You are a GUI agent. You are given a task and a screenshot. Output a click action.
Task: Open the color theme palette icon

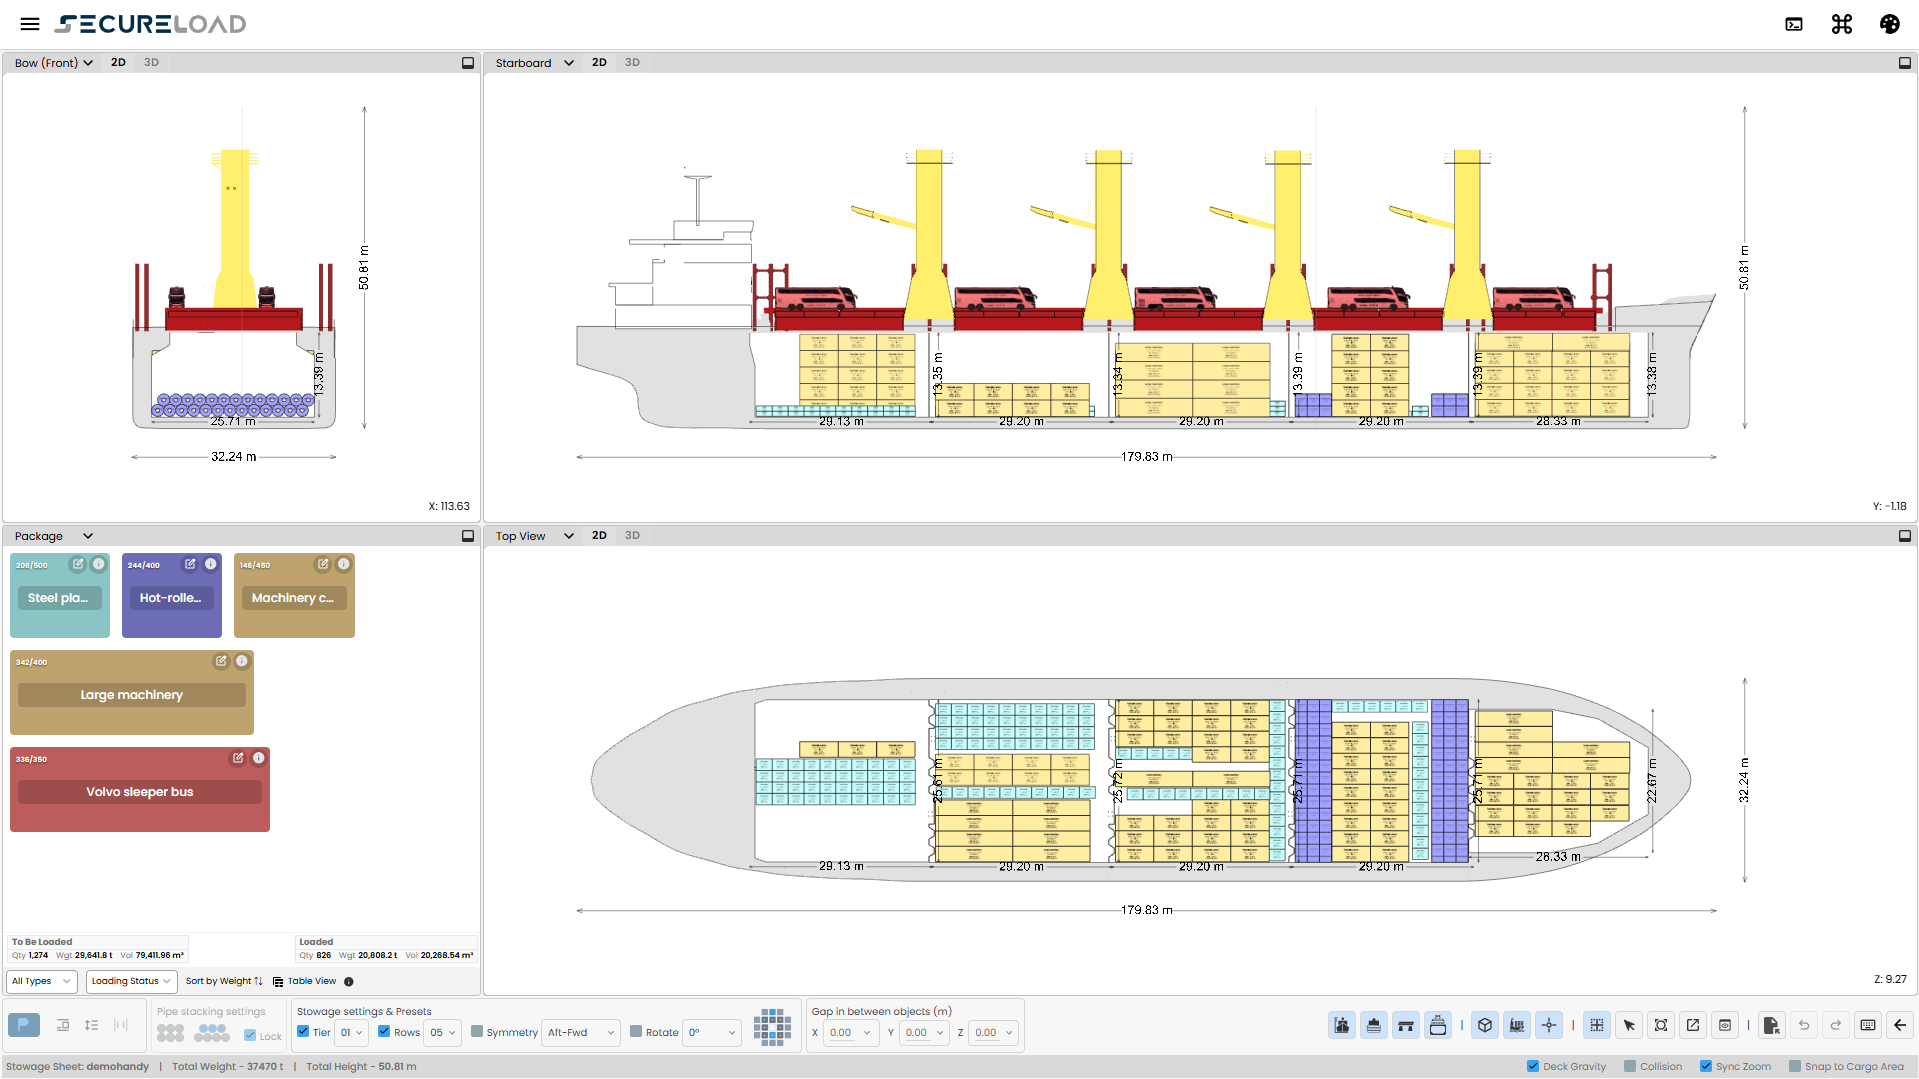[1889, 24]
